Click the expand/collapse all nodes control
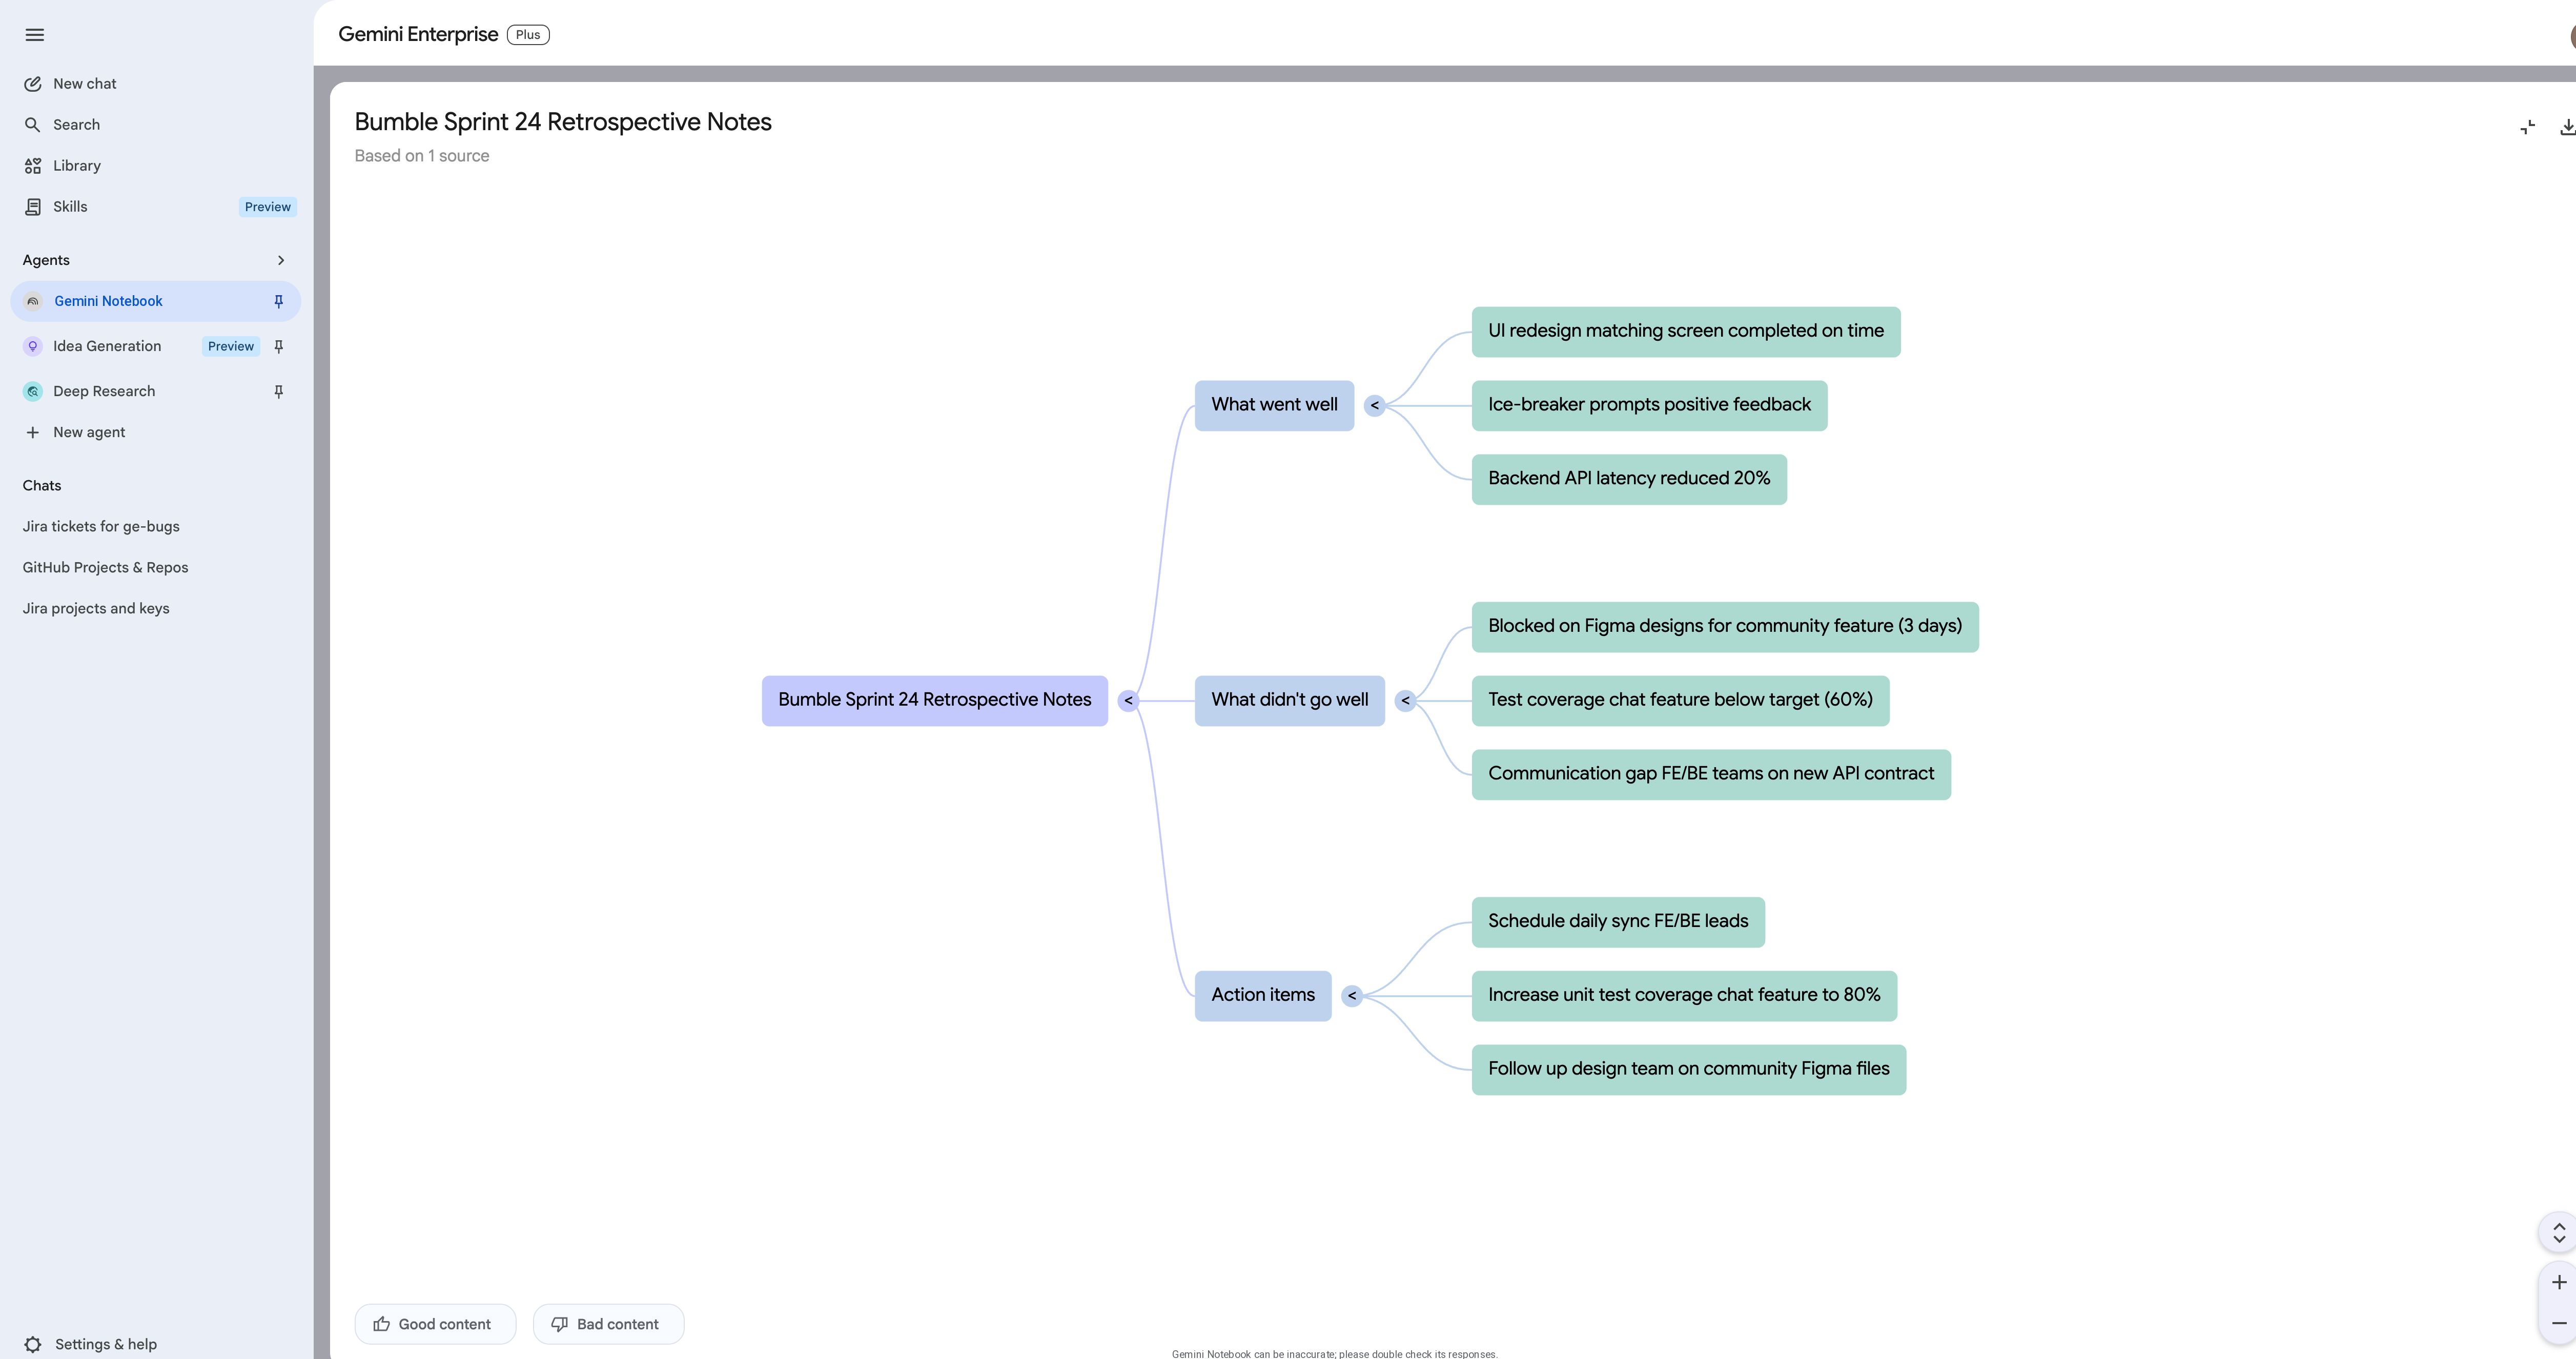 tap(2559, 1233)
